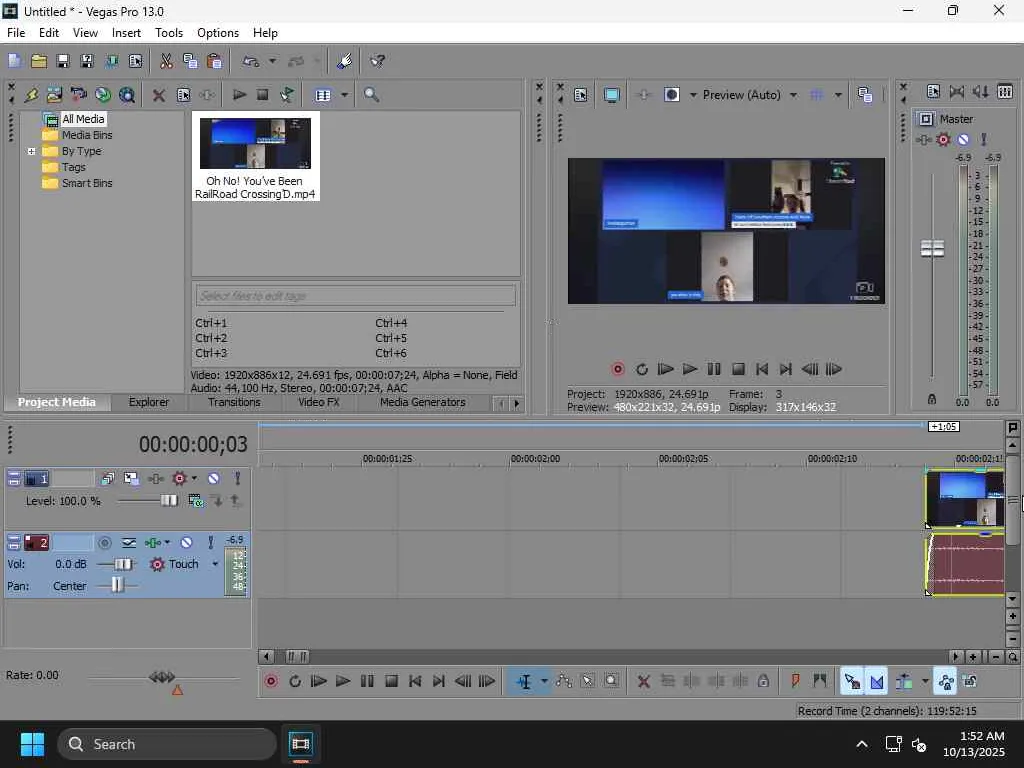Arm audio track 2 for record
The height and width of the screenshot is (768, 1024).
(104, 543)
